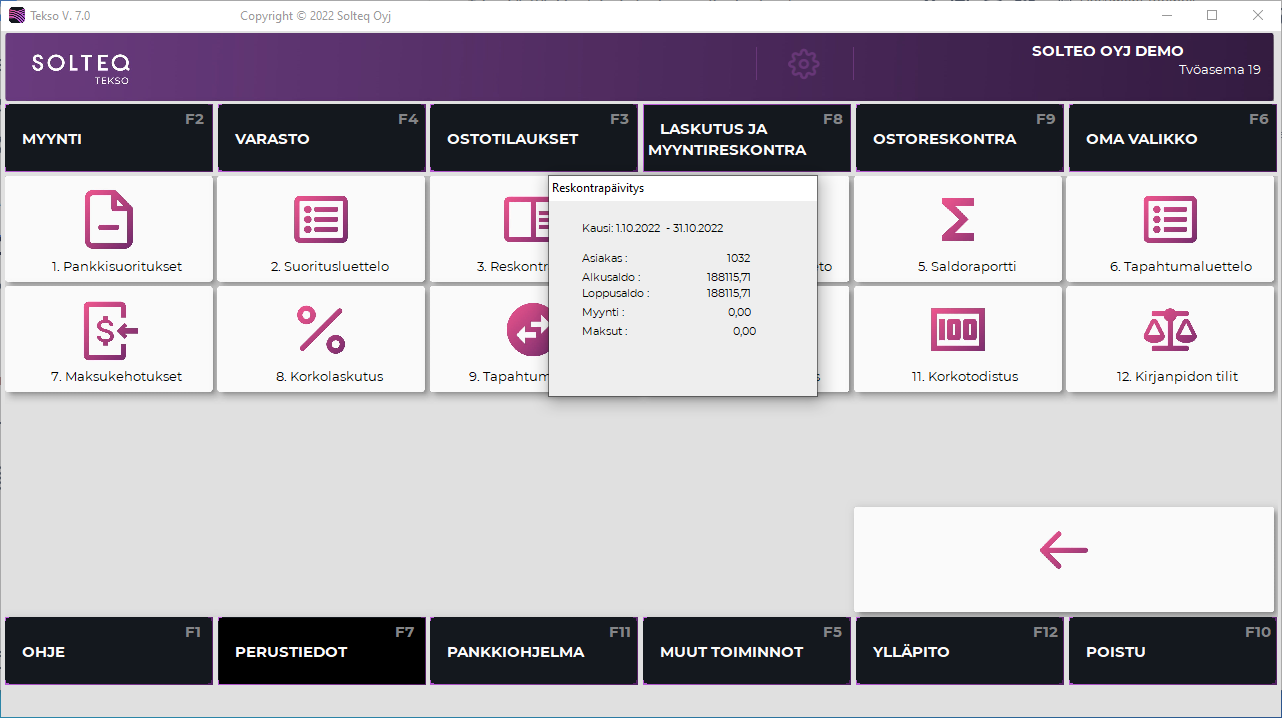Go to the Ostoreskontra menu
Image resolution: width=1282 pixels, height=718 pixels.
[959, 139]
